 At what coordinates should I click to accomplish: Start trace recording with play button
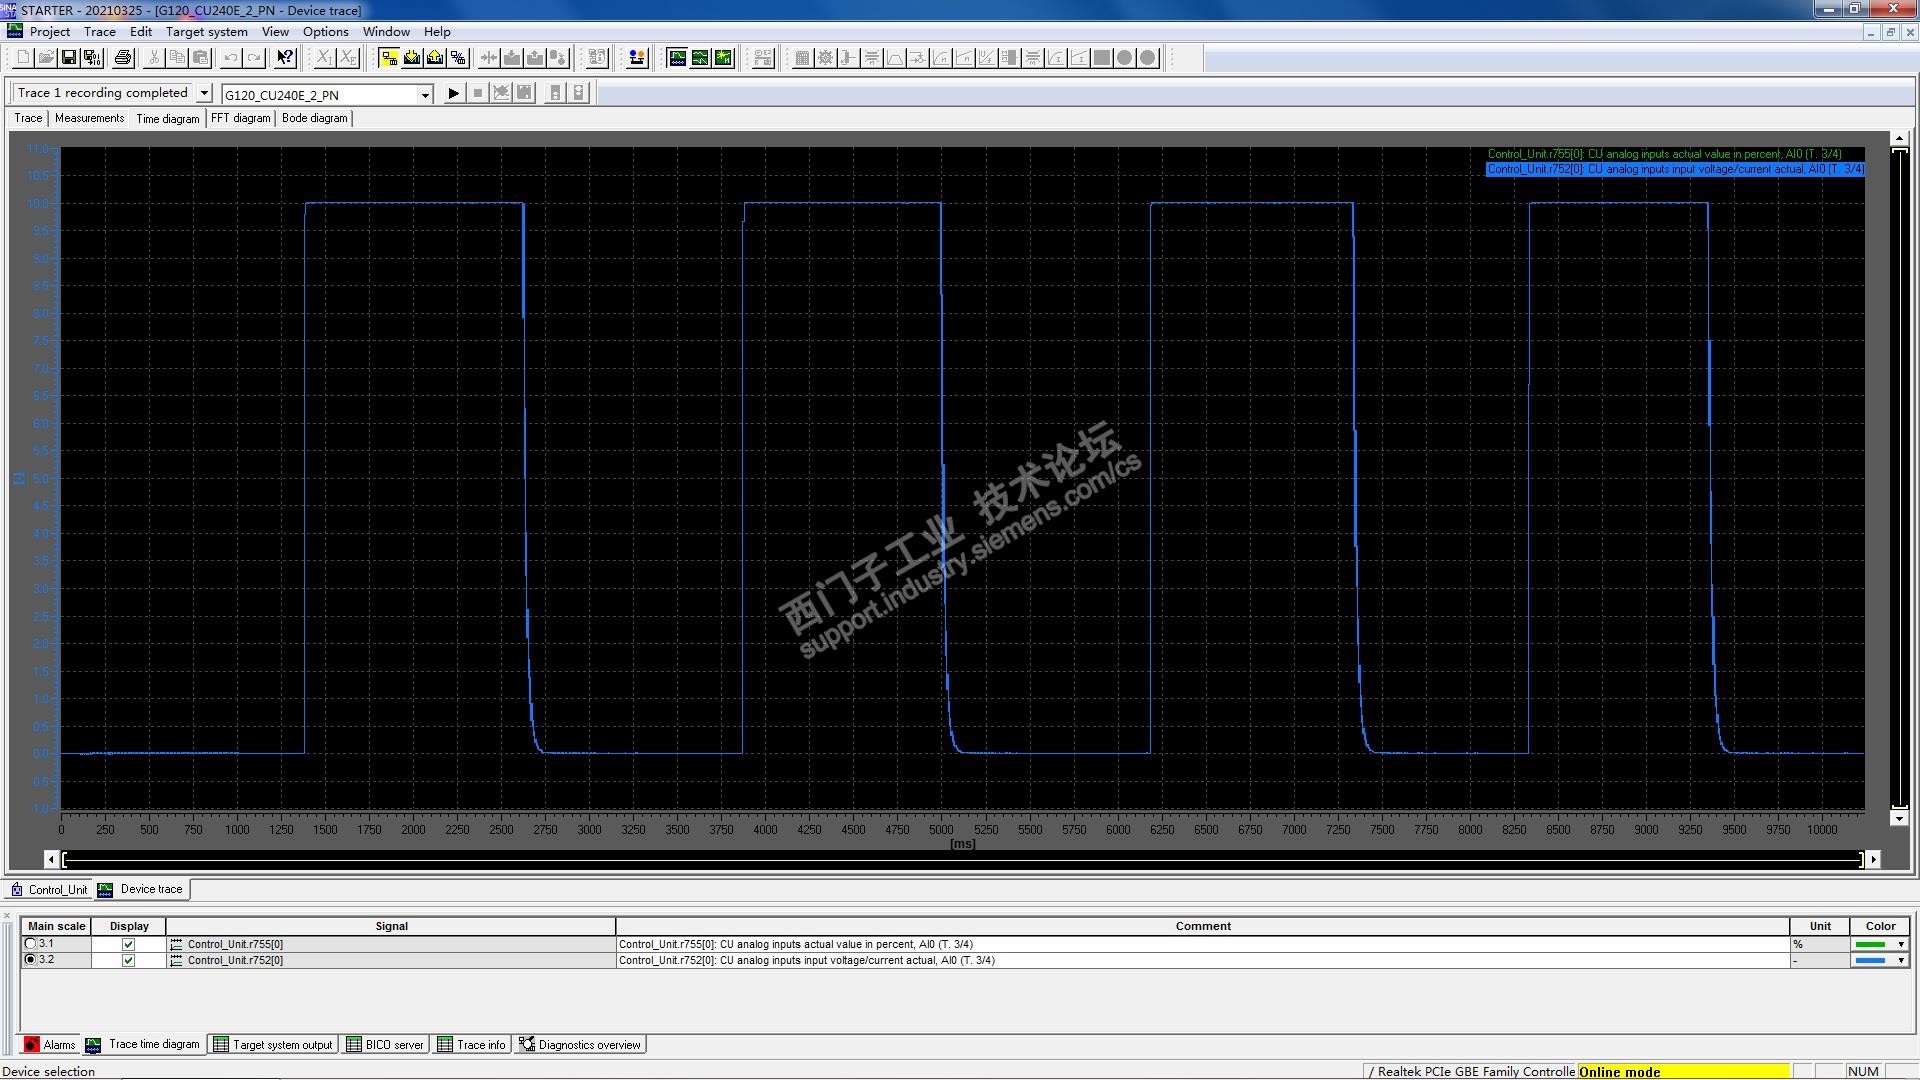pyautogui.click(x=453, y=93)
